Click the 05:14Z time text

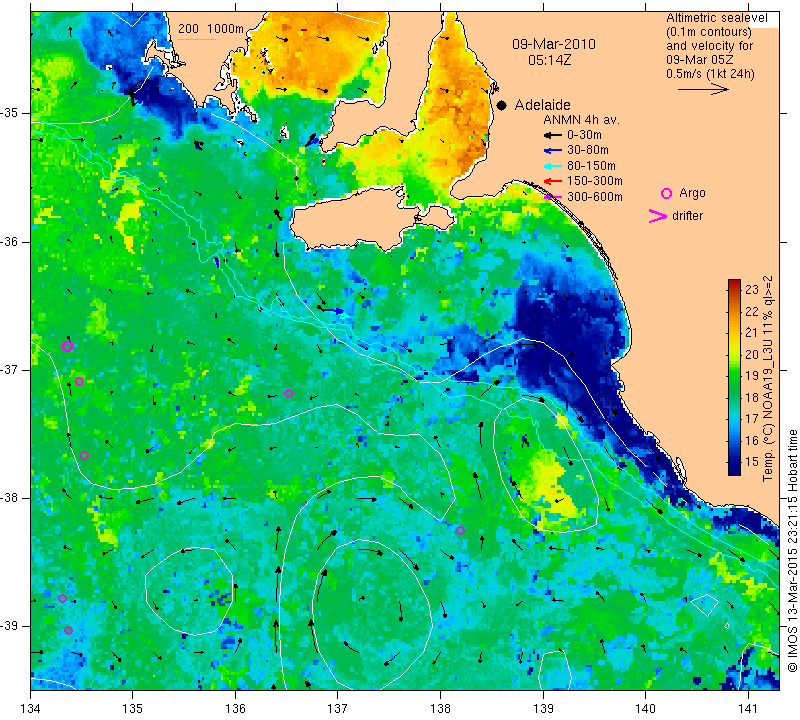549,60
